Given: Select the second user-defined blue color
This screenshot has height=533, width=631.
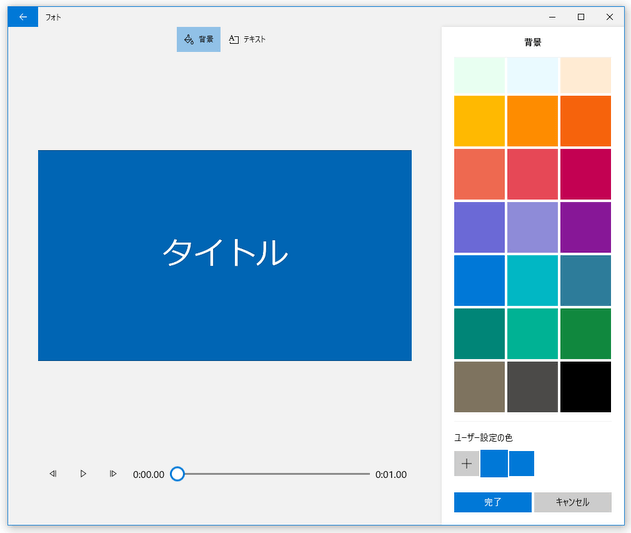Looking at the screenshot, I should [521, 464].
